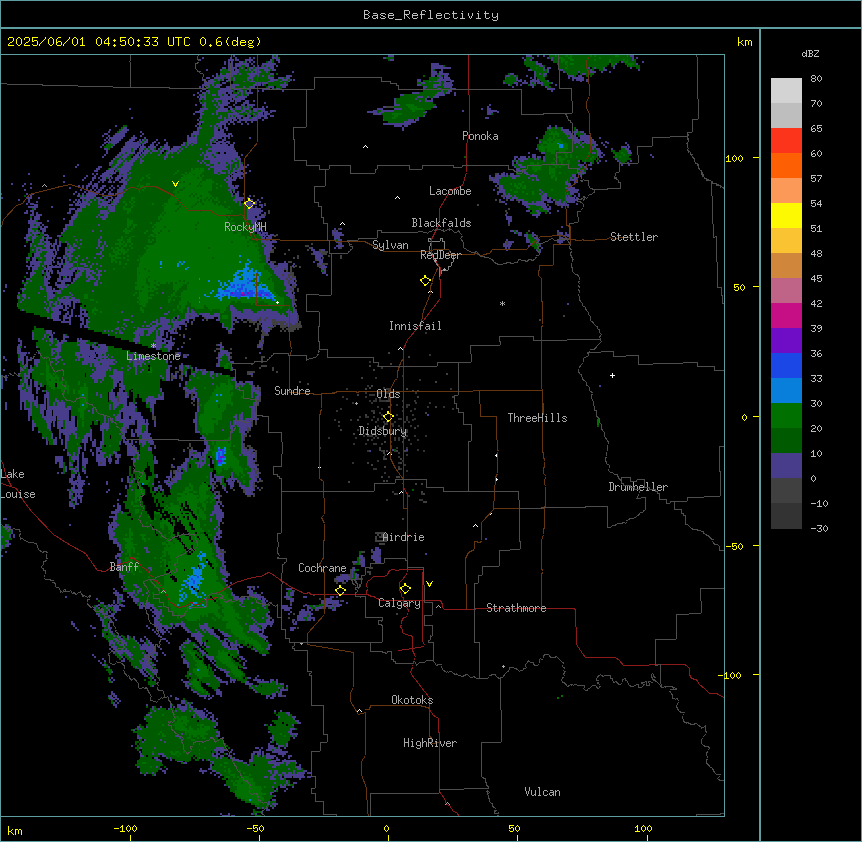
Task: Click the Strathmore label
Action: [x=516, y=608]
